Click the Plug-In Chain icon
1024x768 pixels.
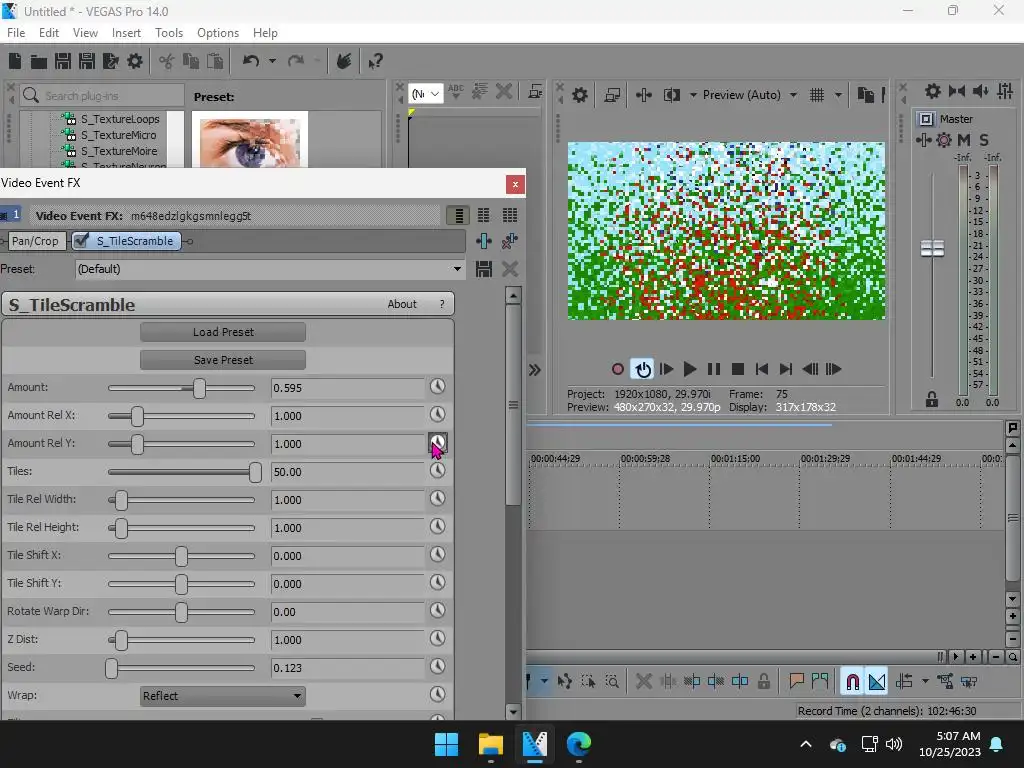[x=484, y=241]
